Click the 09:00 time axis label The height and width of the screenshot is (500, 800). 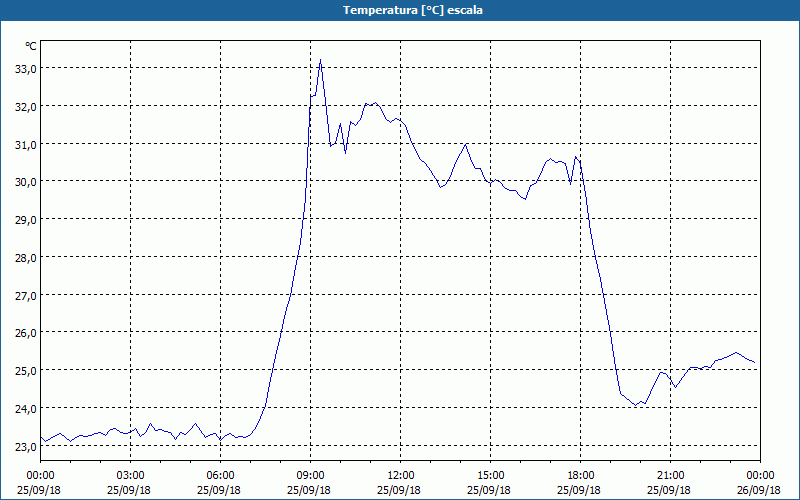coord(310,476)
